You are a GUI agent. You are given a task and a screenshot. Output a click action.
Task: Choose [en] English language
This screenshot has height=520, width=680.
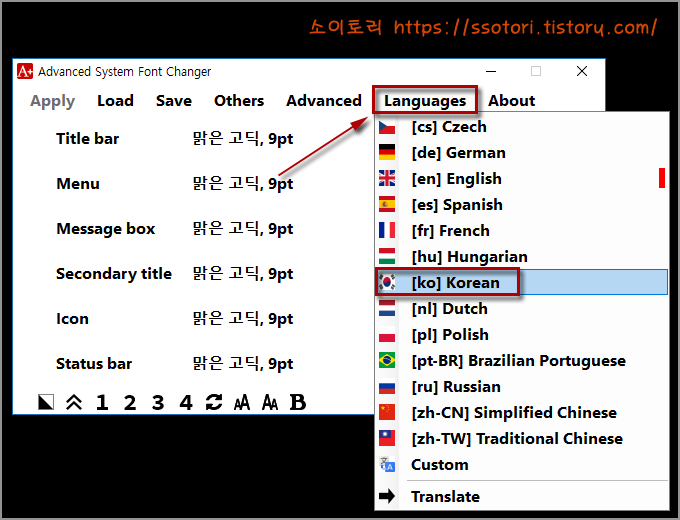click(522, 179)
